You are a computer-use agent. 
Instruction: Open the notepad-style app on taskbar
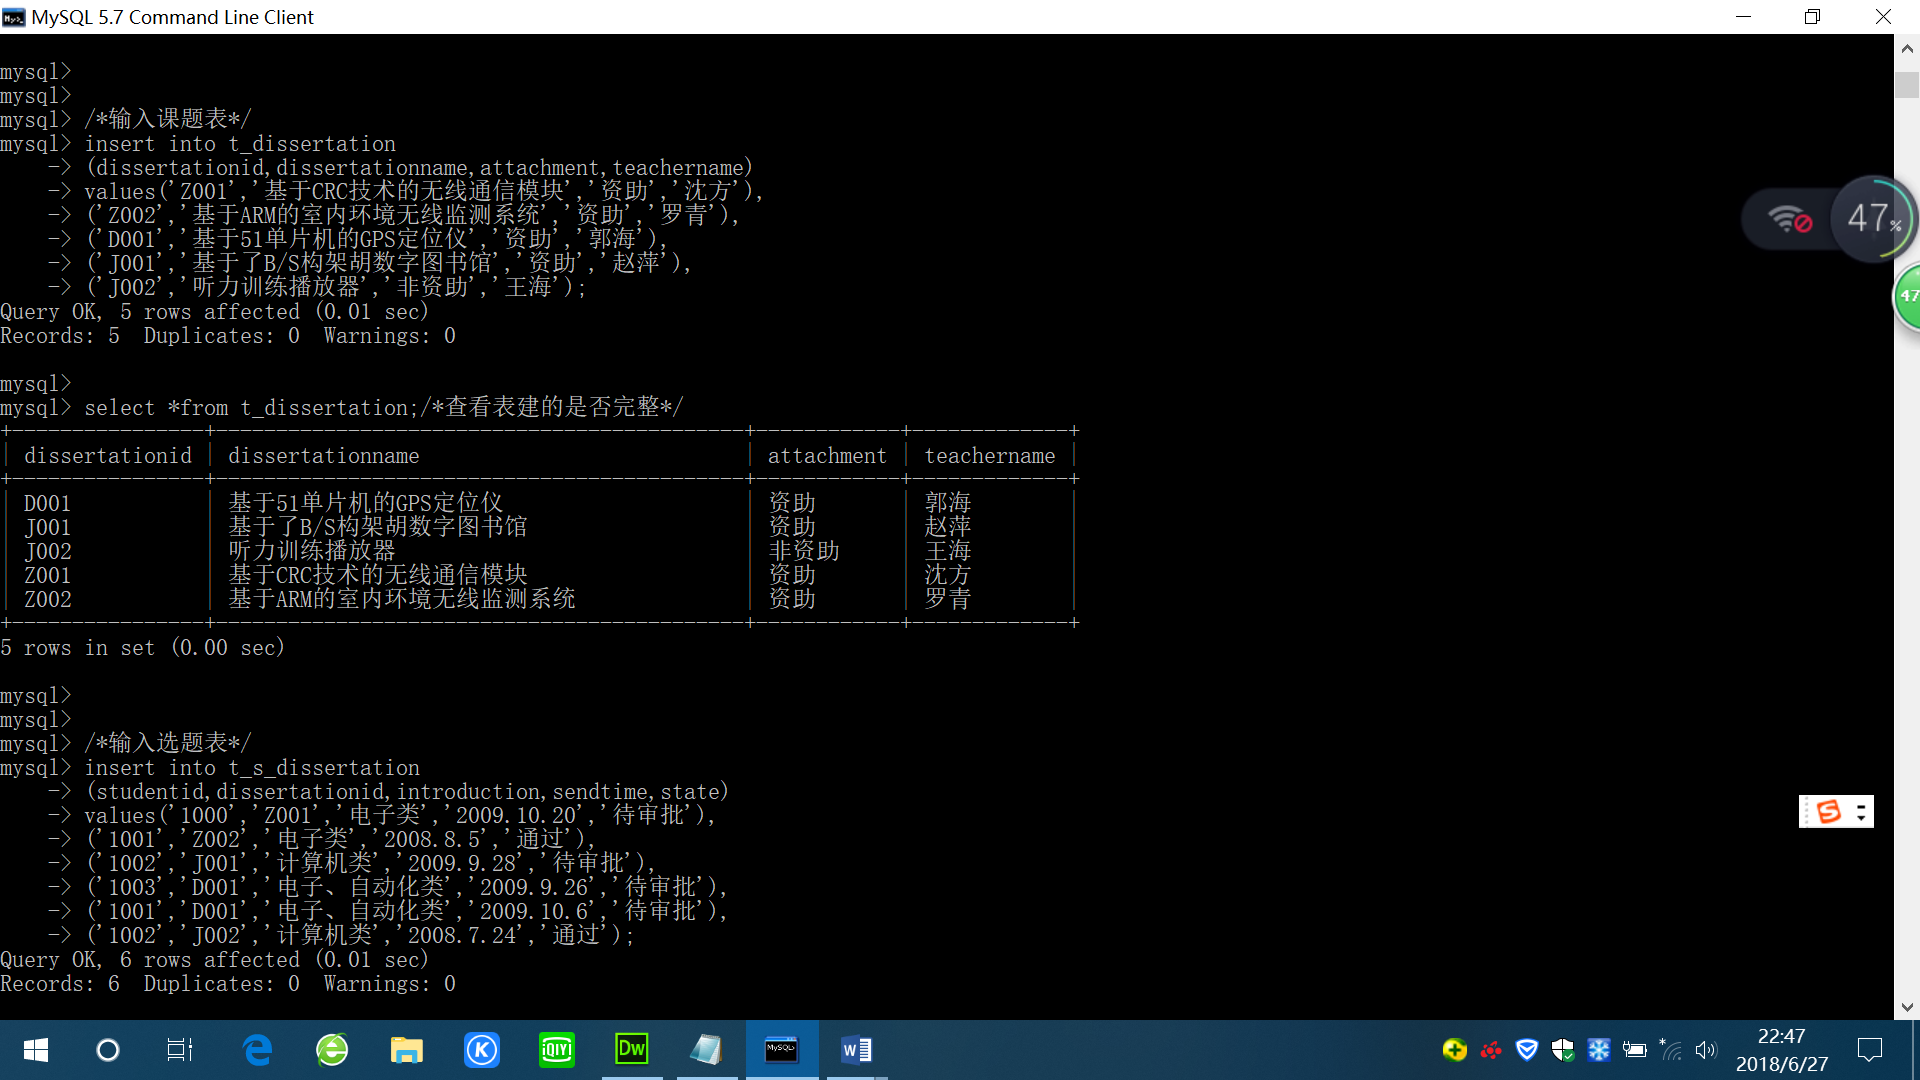707,1050
